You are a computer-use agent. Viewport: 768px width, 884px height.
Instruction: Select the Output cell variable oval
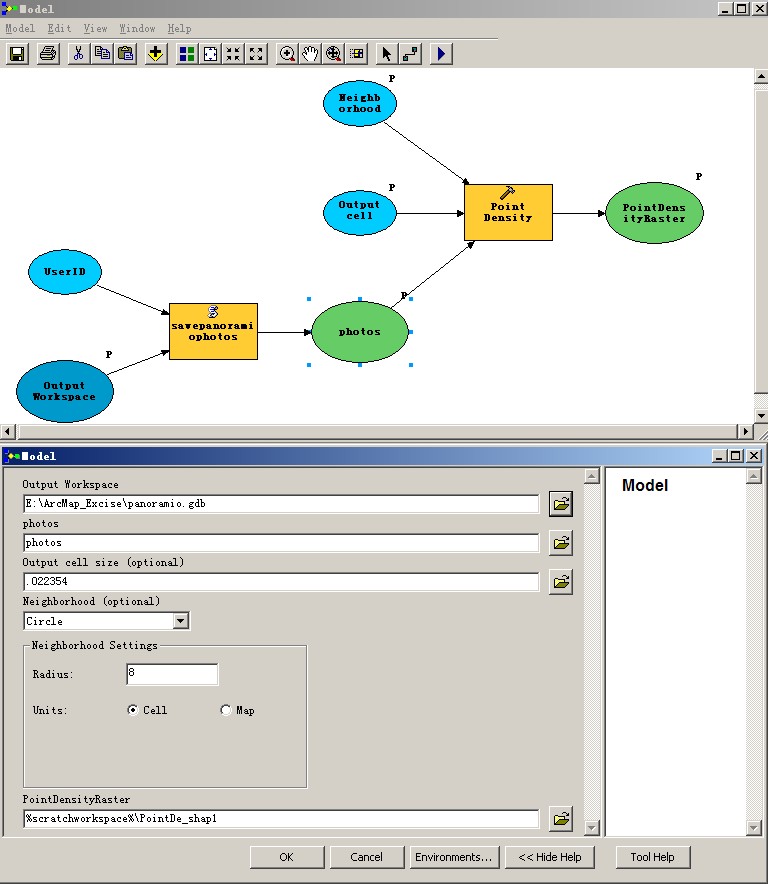(x=360, y=212)
